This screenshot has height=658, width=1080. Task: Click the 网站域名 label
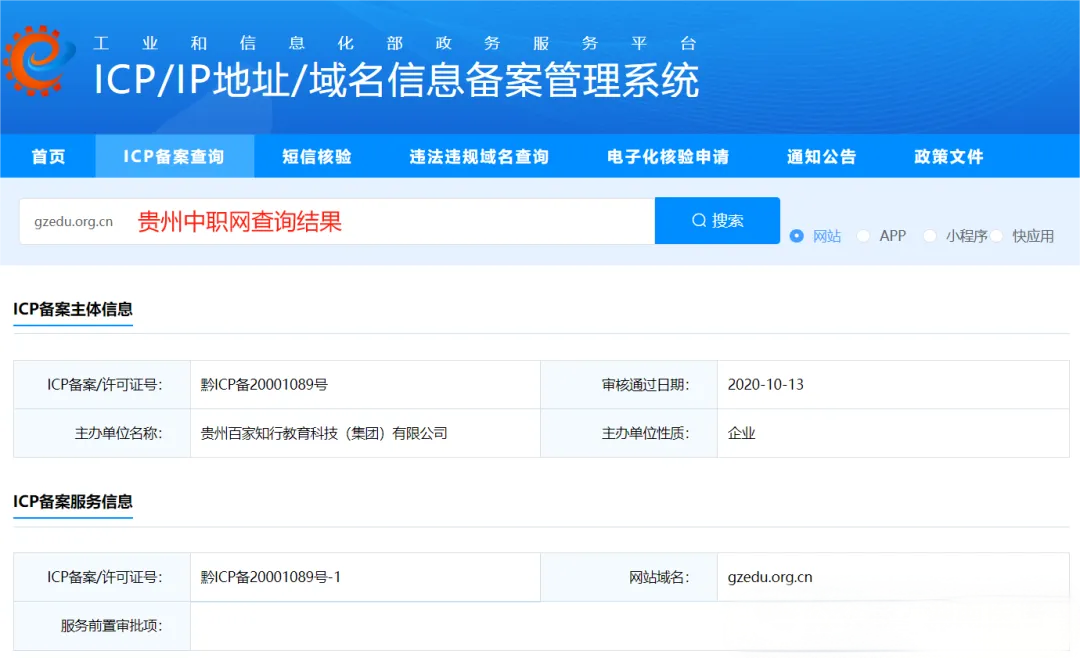(x=659, y=577)
